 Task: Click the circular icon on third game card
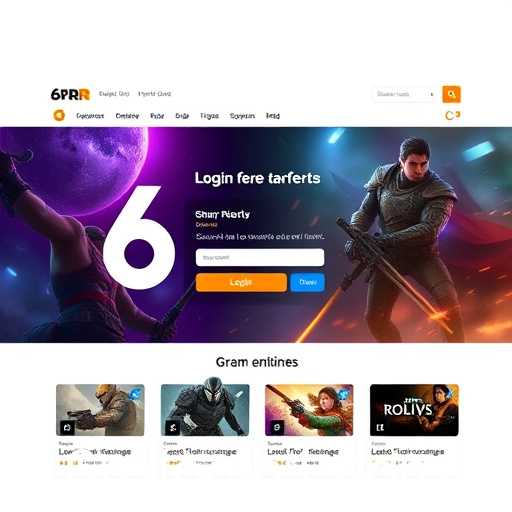click(x=277, y=427)
